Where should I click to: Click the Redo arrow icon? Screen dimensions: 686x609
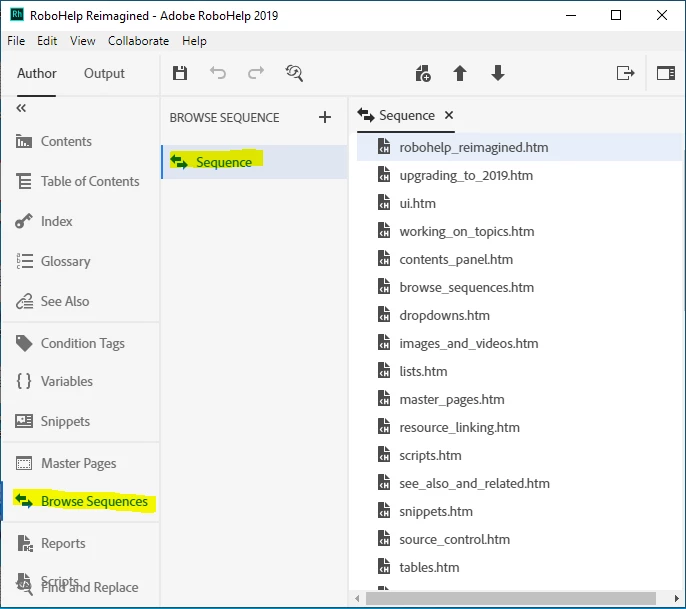coord(256,73)
